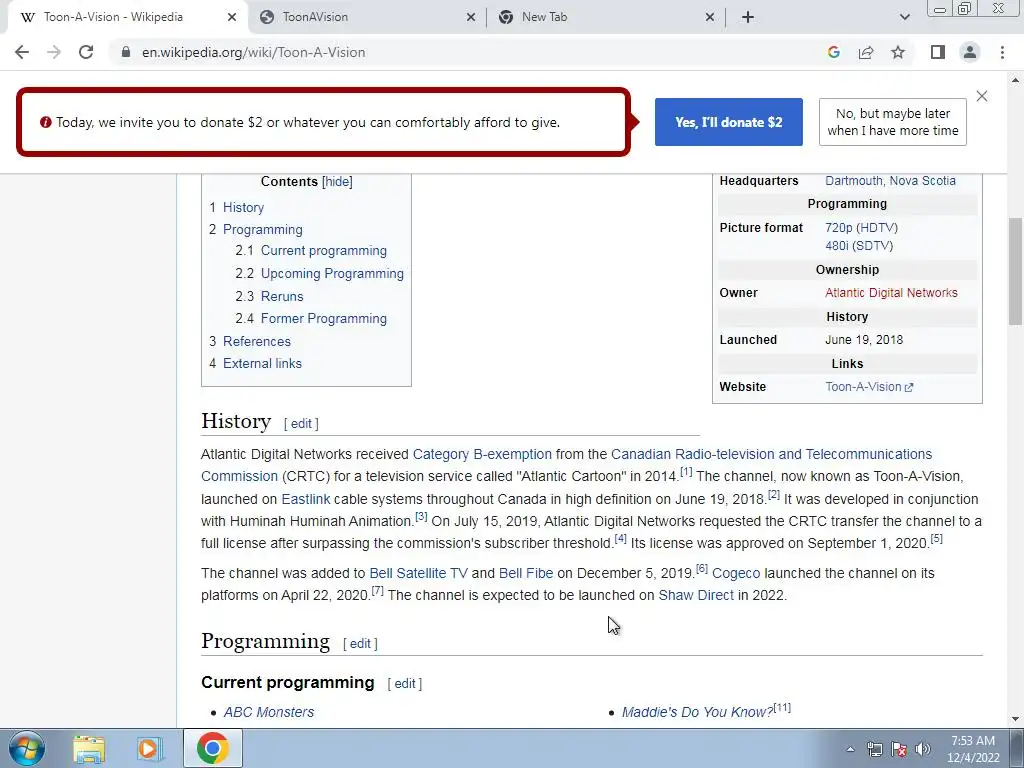Viewport: 1024px width, 768px height.
Task: Open Windows Explorer from taskbar
Action: (89, 749)
